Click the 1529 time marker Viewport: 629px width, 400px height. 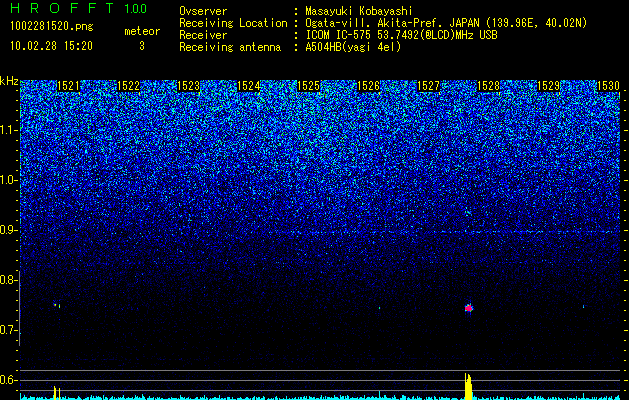coord(548,86)
